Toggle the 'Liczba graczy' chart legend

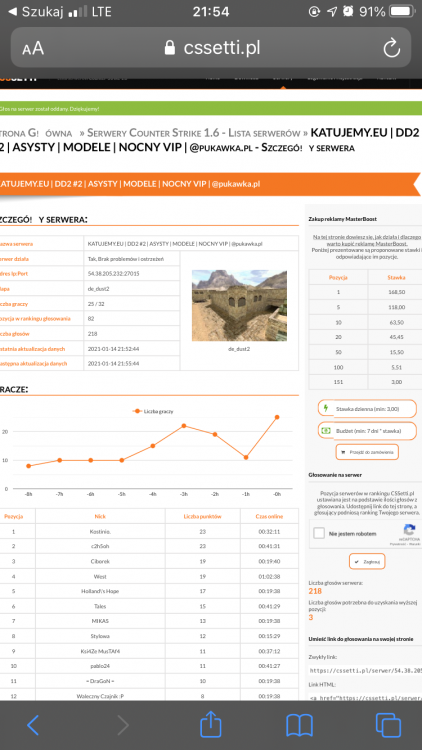click(x=154, y=411)
